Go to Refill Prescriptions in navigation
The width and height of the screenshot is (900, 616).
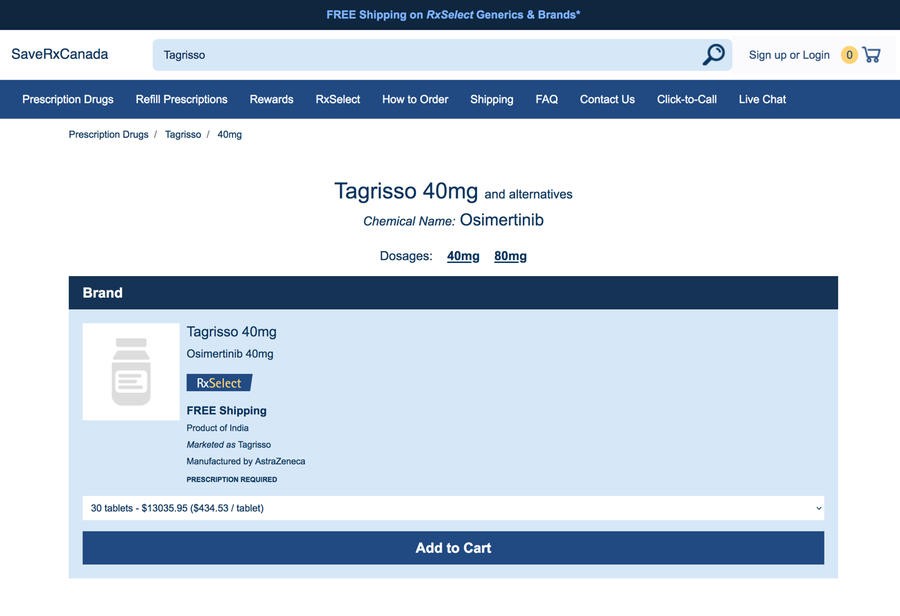point(182,99)
